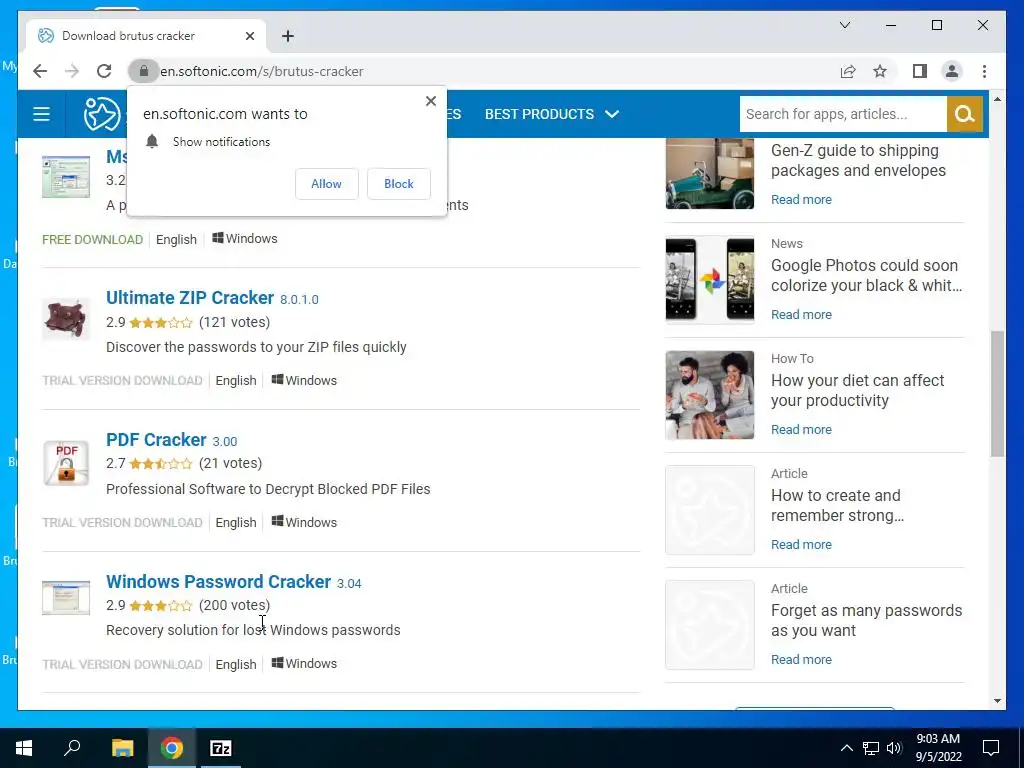Click the Chrome taskbar icon
The width and height of the screenshot is (1024, 768).
[x=172, y=748]
